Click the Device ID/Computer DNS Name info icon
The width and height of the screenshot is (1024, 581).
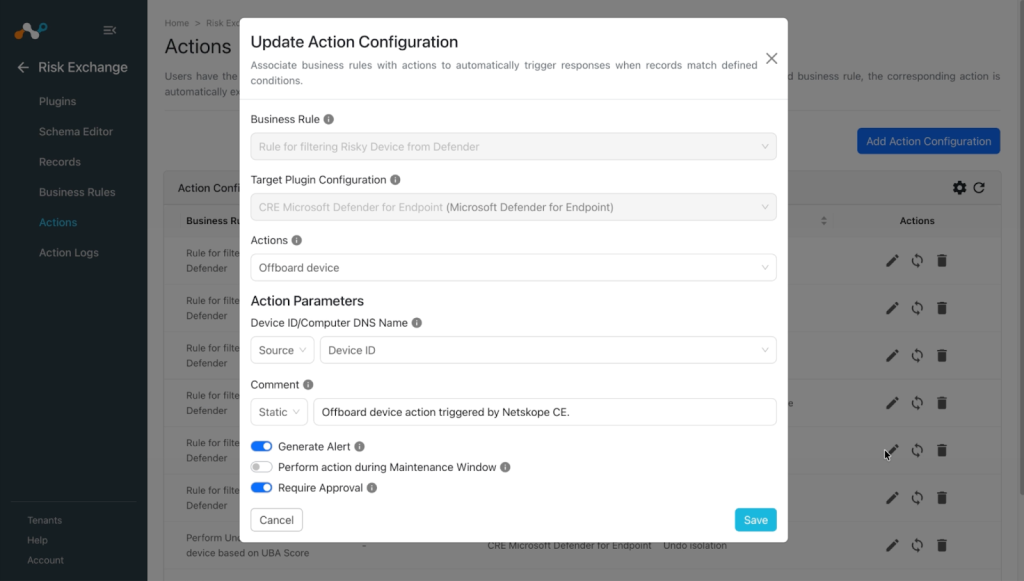(417, 322)
